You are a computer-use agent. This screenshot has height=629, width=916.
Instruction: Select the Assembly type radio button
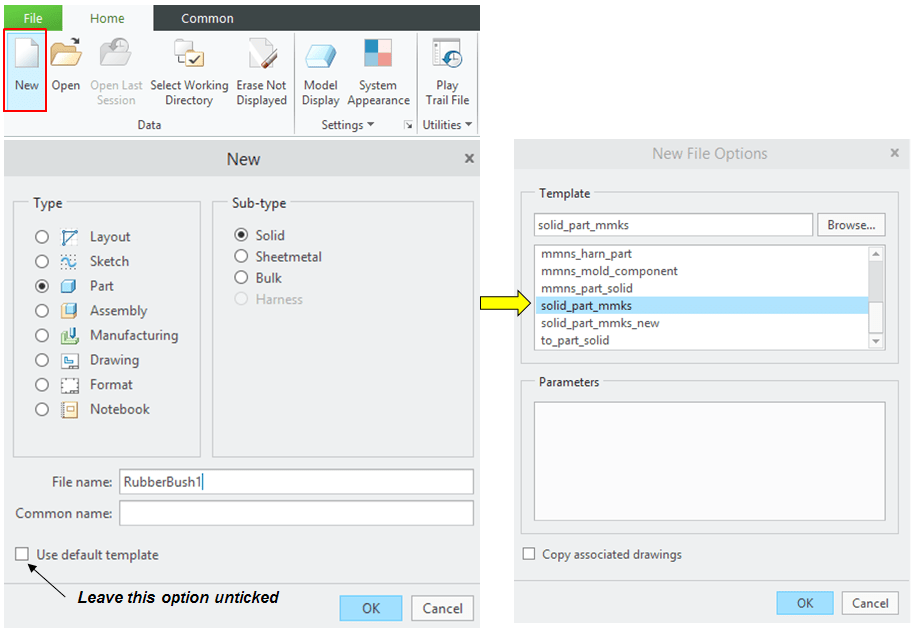coord(42,311)
